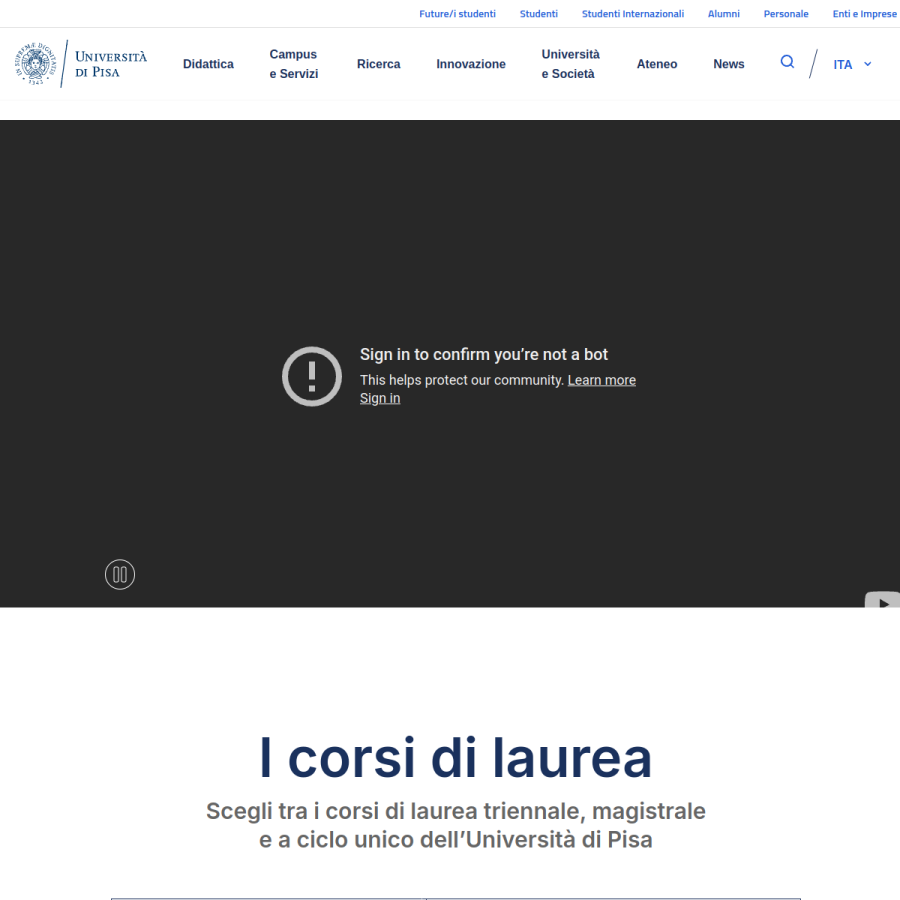Go to Future/i studenti page
The height and width of the screenshot is (900, 900).
[457, 14]
